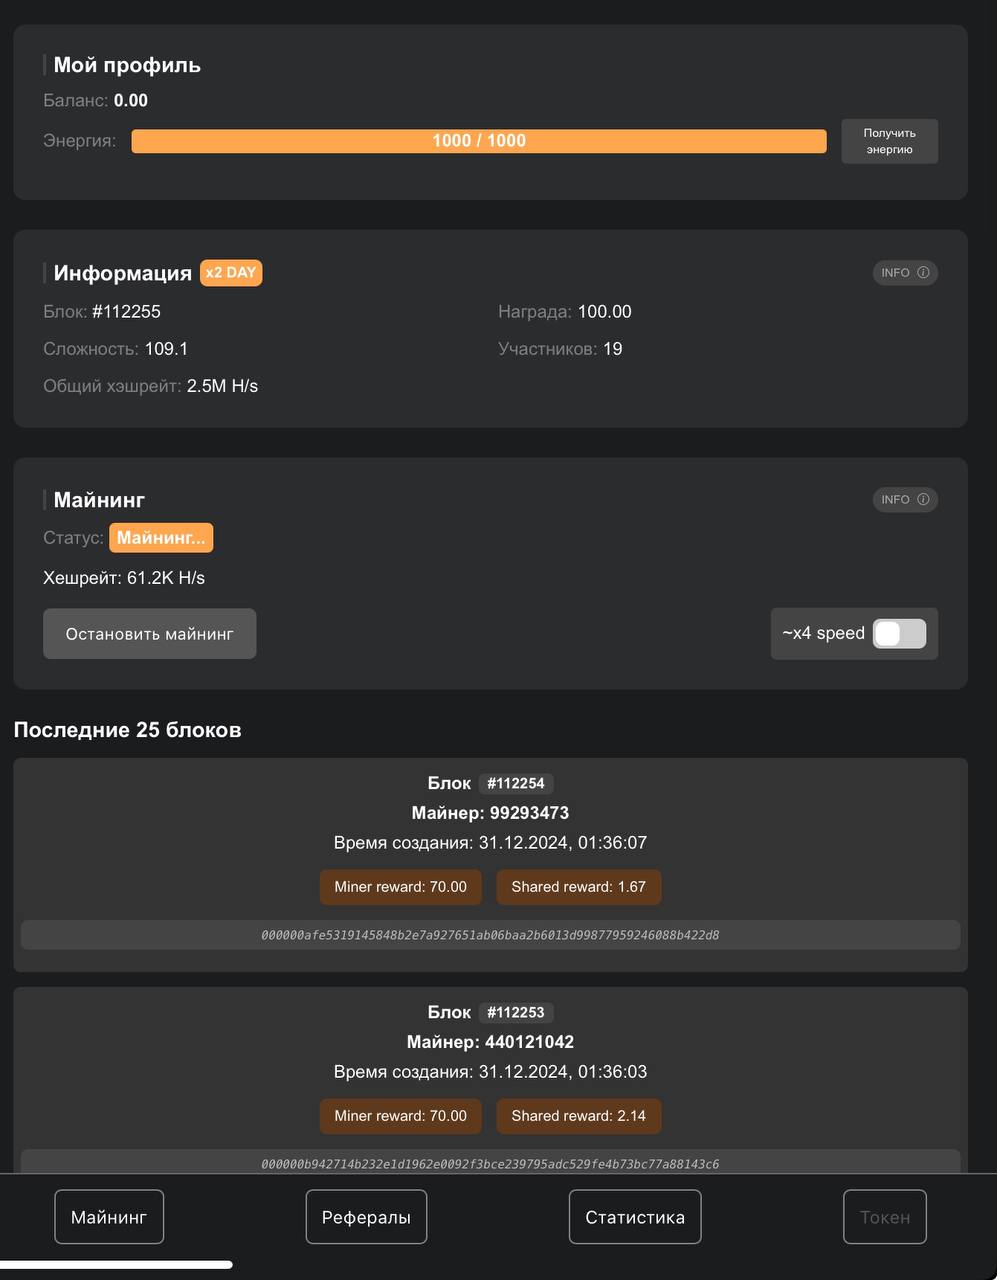Click the Майнинг... status badge

(x=161, y=538)
